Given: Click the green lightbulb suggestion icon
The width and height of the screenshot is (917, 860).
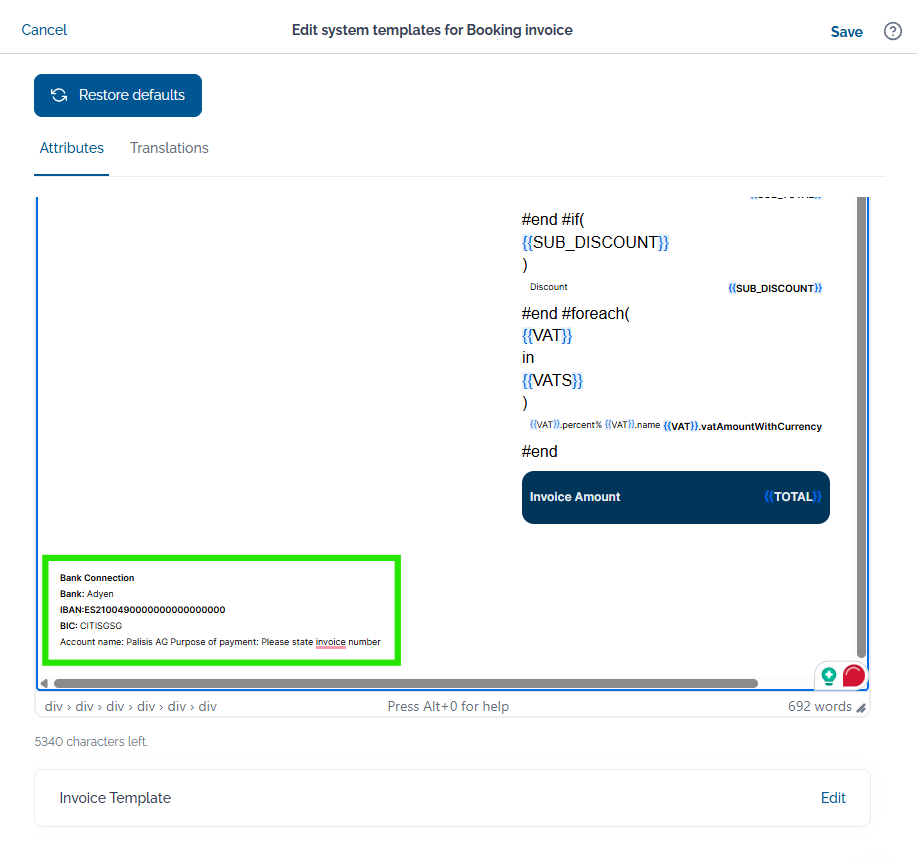Looking at the screenshot, I should 829,676.
